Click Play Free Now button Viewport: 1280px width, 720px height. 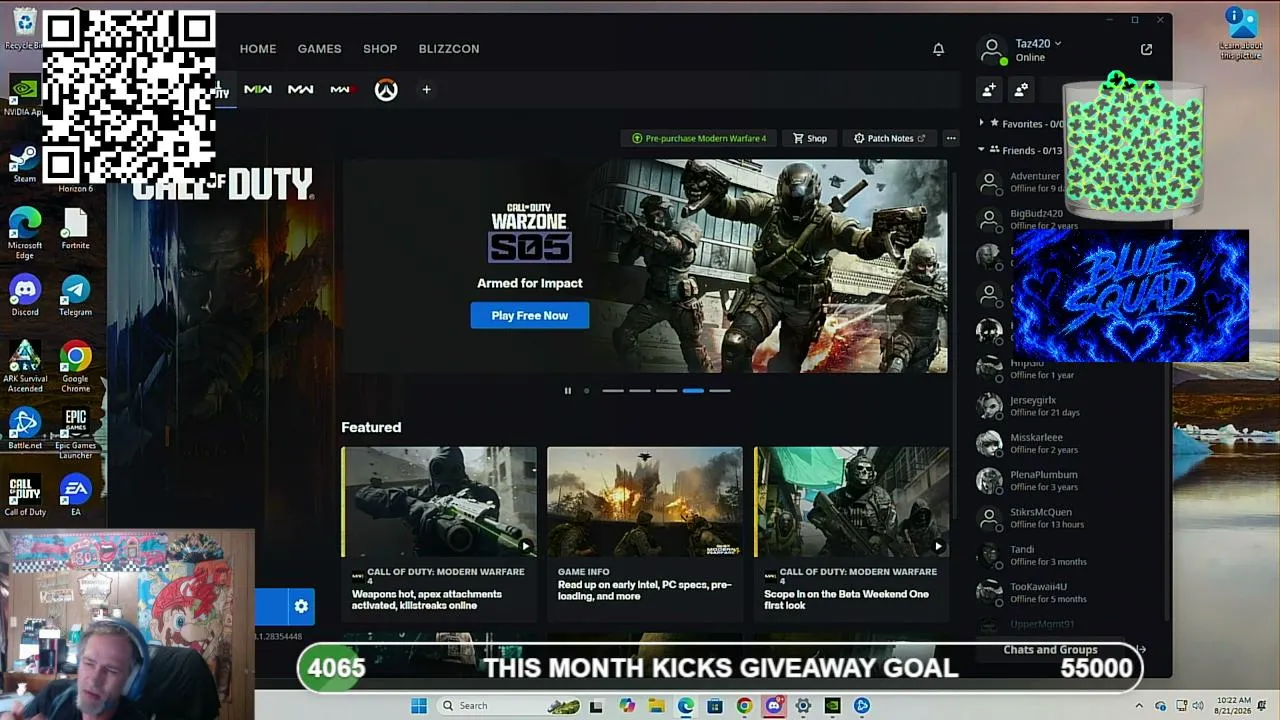click(x=530, y=316)
